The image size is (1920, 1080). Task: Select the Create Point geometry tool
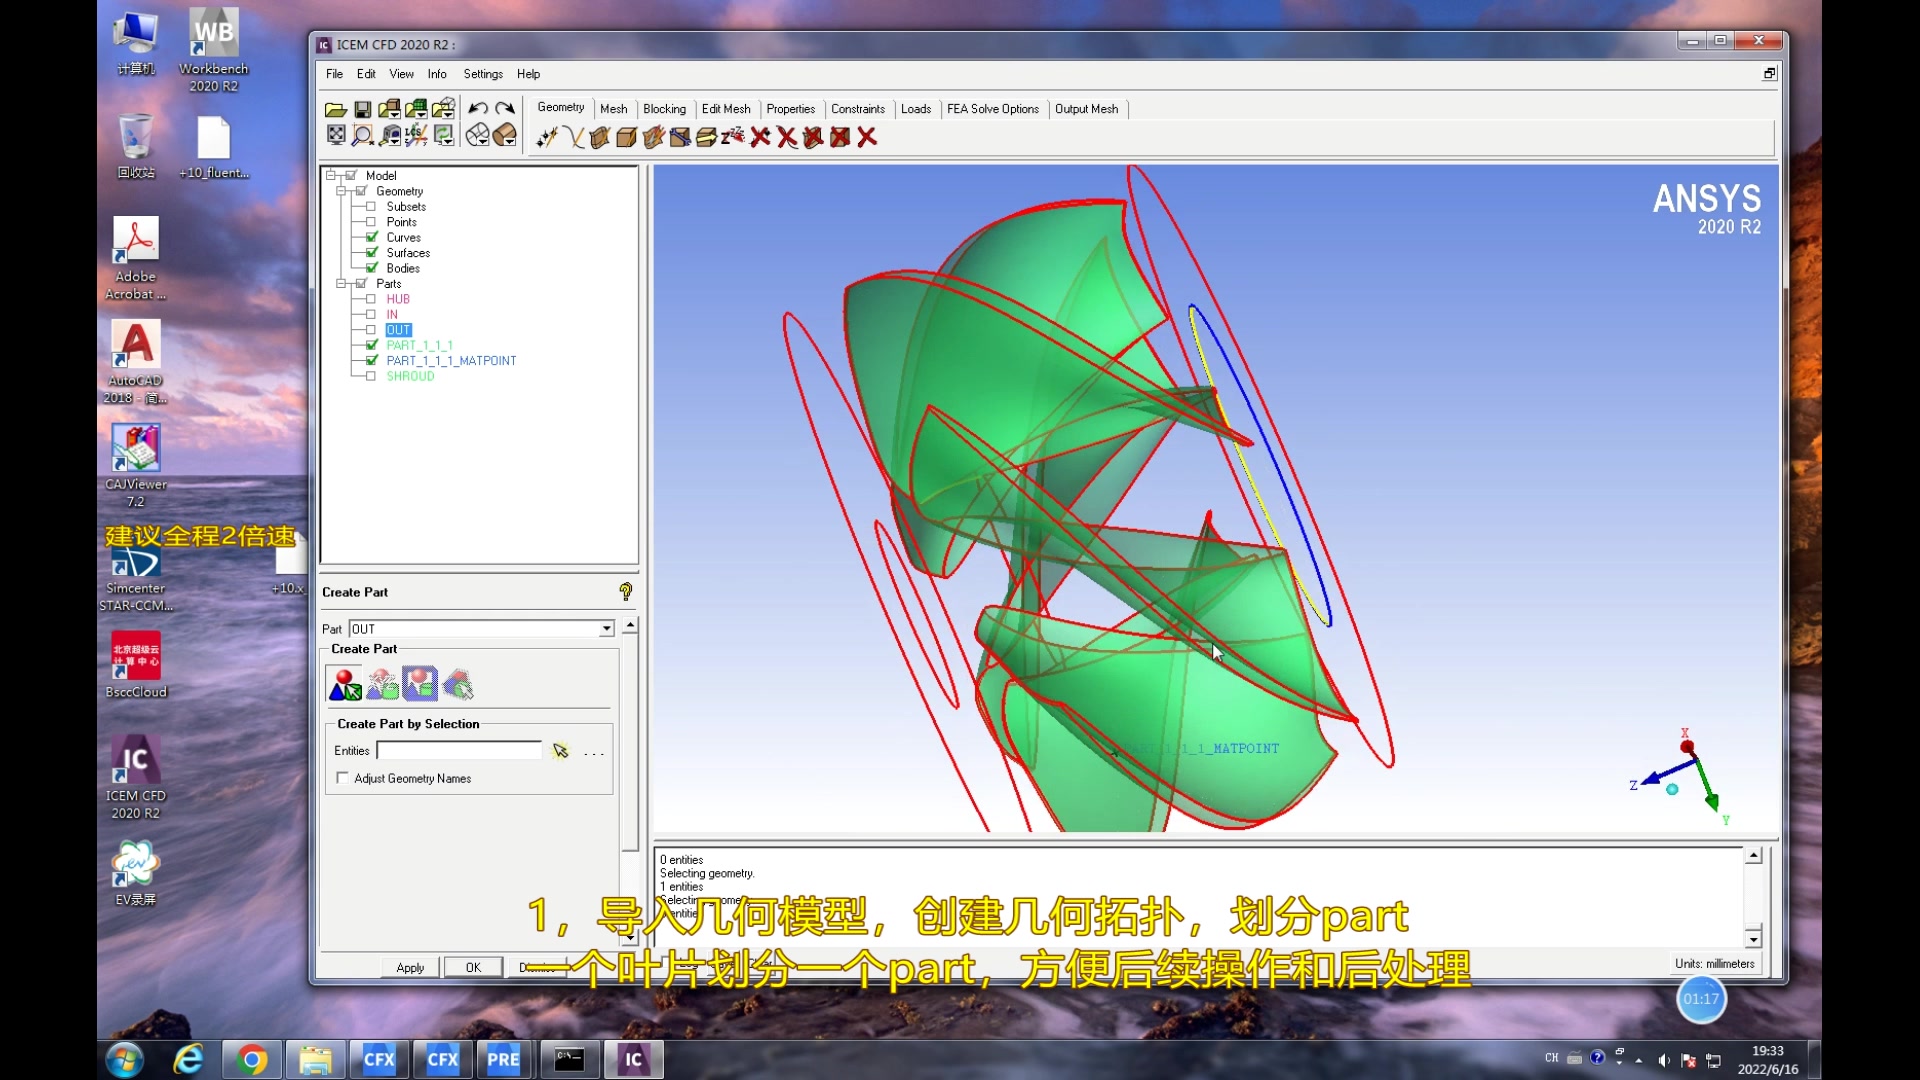click(x=546, y=137)
